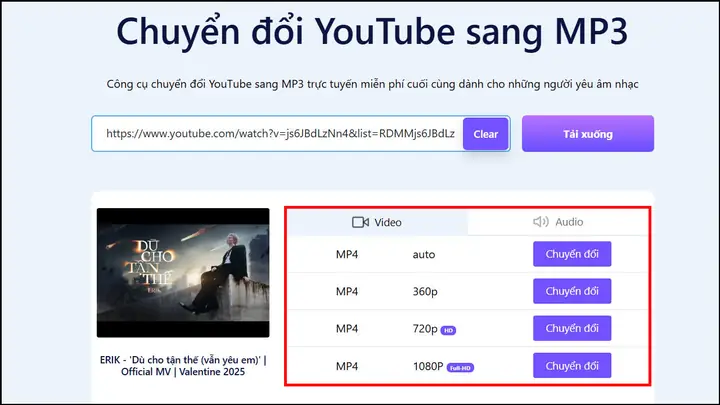Select the video title text below thumbnail
Image resolution: width=720 pixels, height=405 pixels.
pos(183,366)
